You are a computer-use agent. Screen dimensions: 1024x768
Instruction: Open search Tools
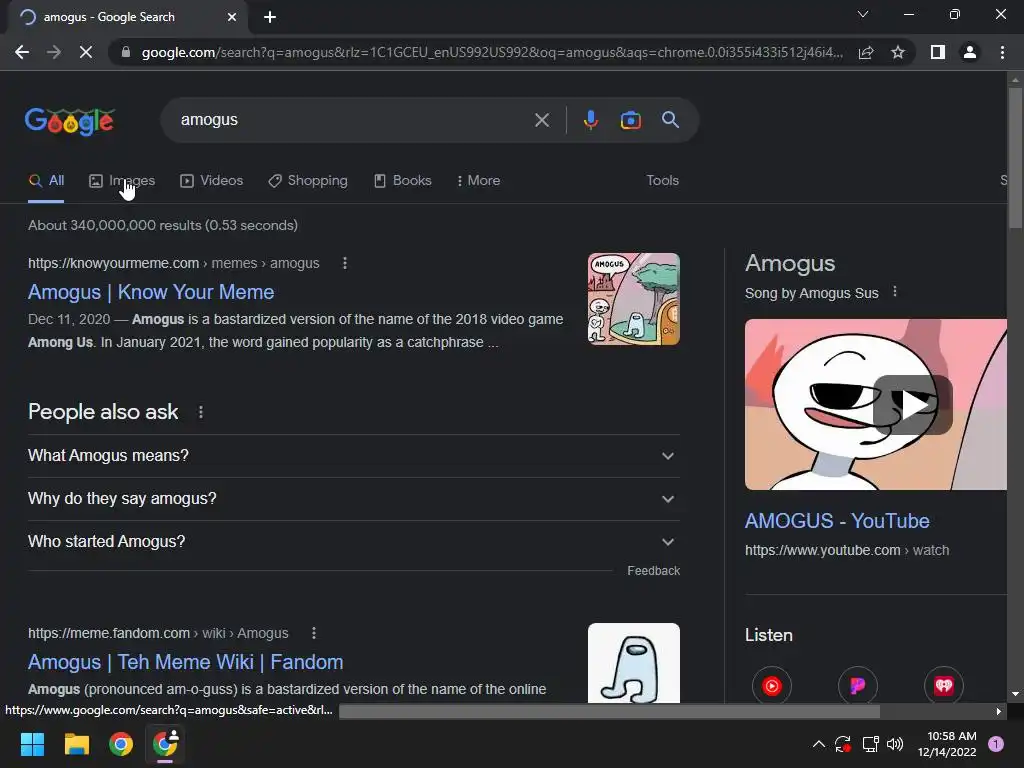click(662, 181)
